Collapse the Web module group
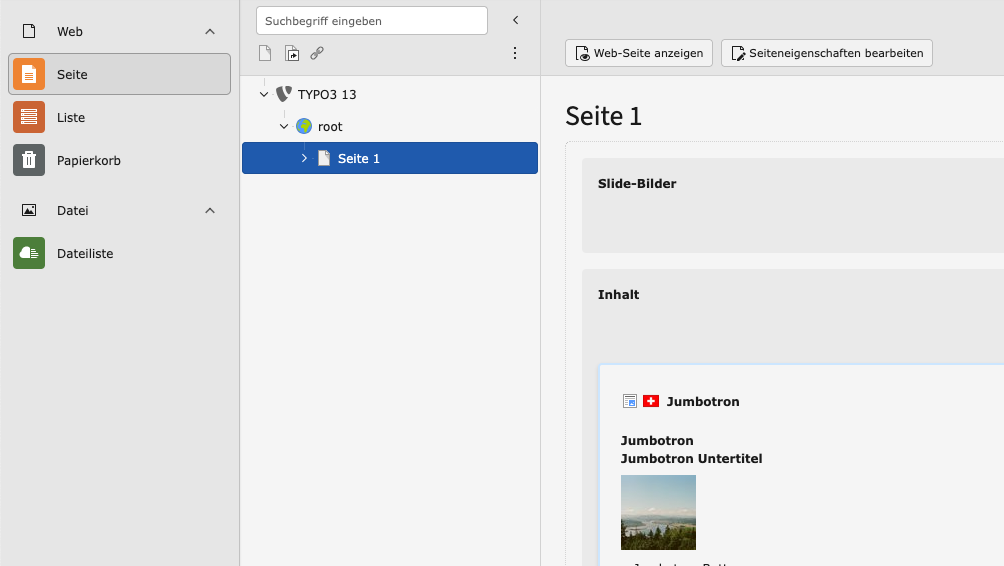 click(210, 32)
